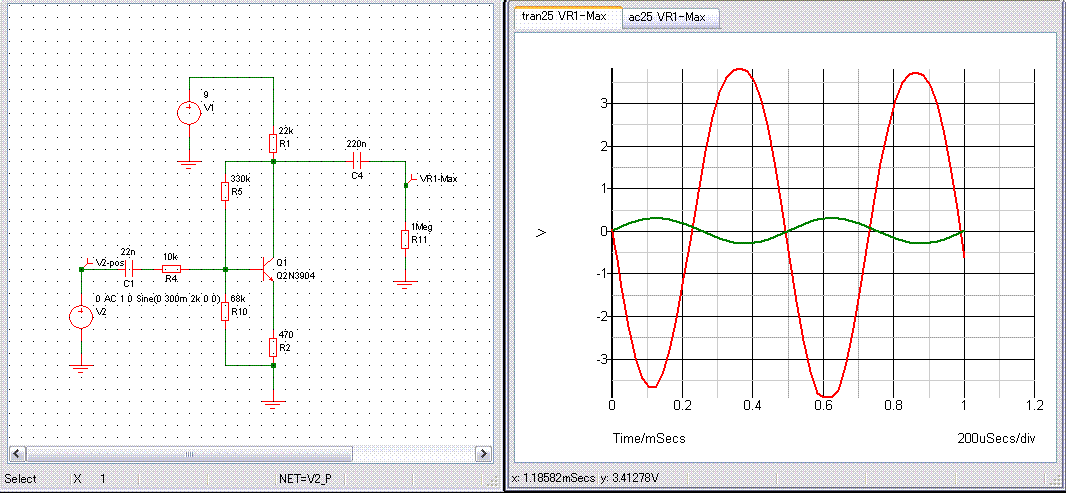Select the V2-pos probe marker
The width and height of the screenshot is (1066, 493).
pos(91,262)
